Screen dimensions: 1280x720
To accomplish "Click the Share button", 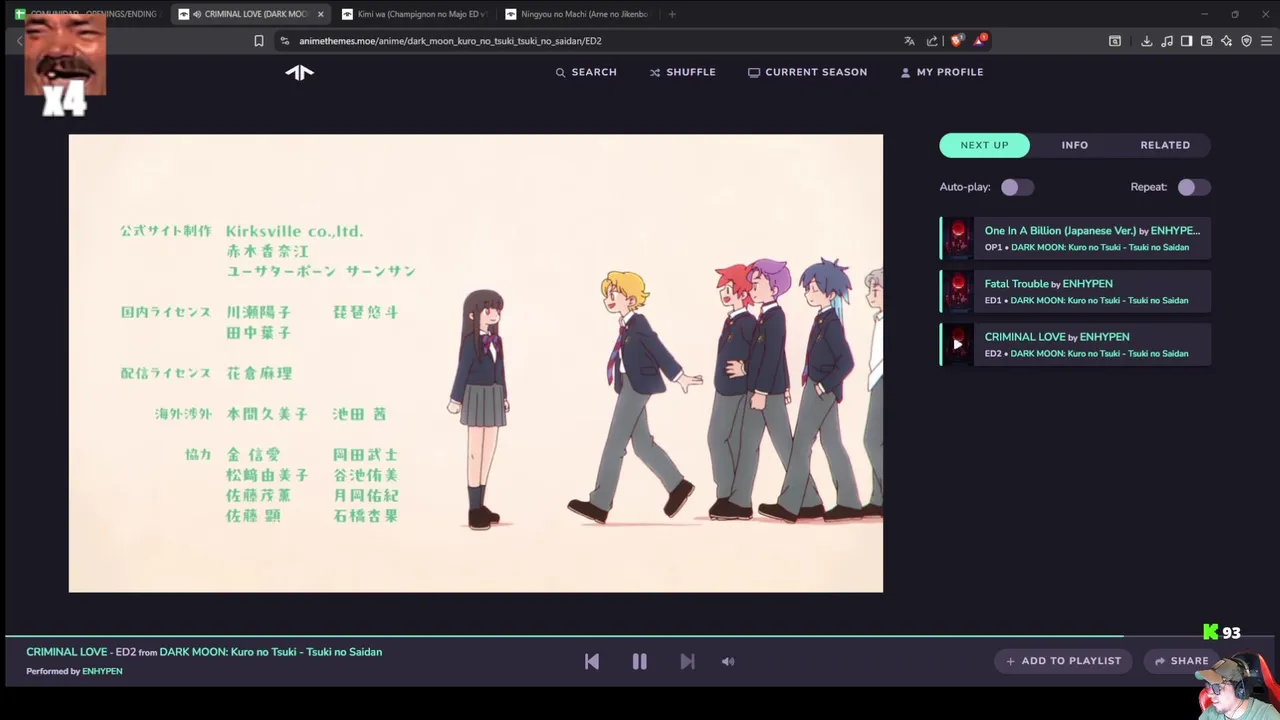I will 1182,661.
